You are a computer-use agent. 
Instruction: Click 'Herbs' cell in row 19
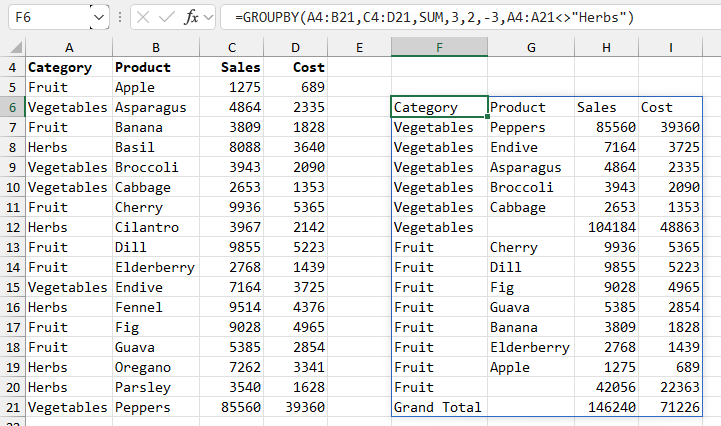coord(69,368)
